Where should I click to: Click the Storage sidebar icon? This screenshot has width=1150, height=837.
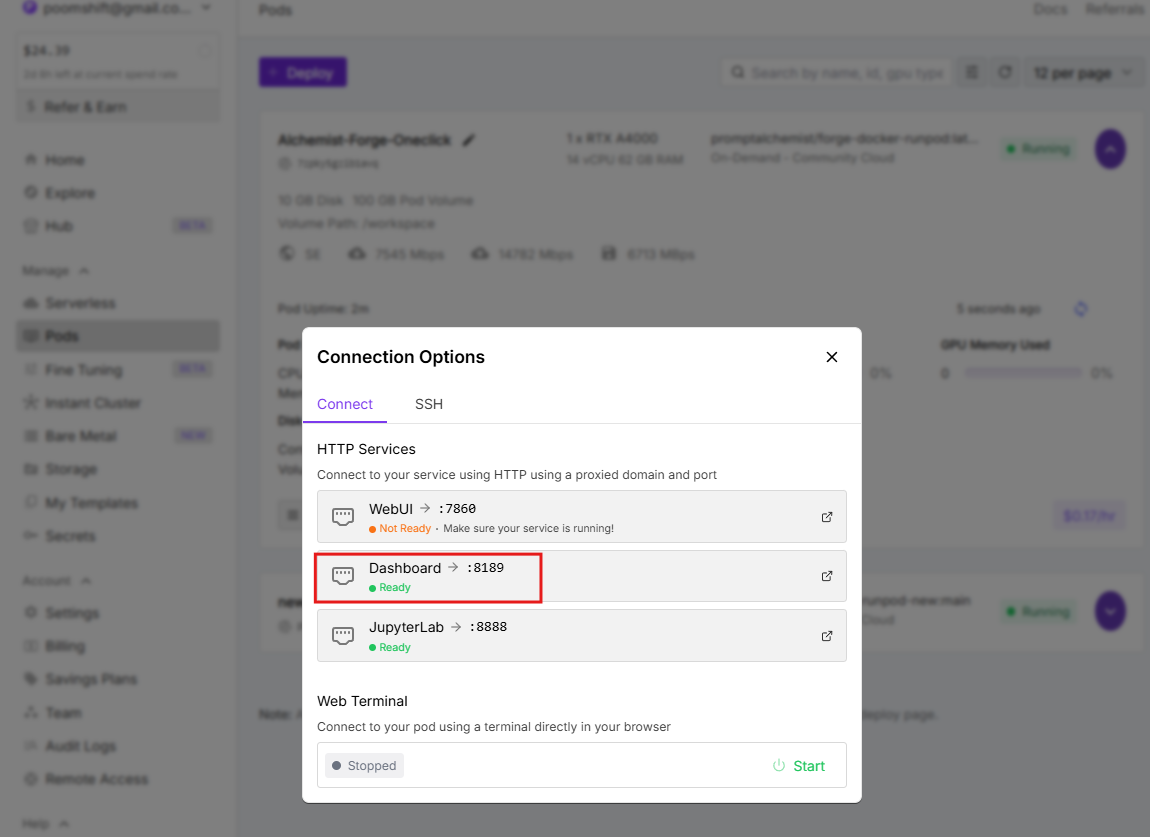point(31,469)
